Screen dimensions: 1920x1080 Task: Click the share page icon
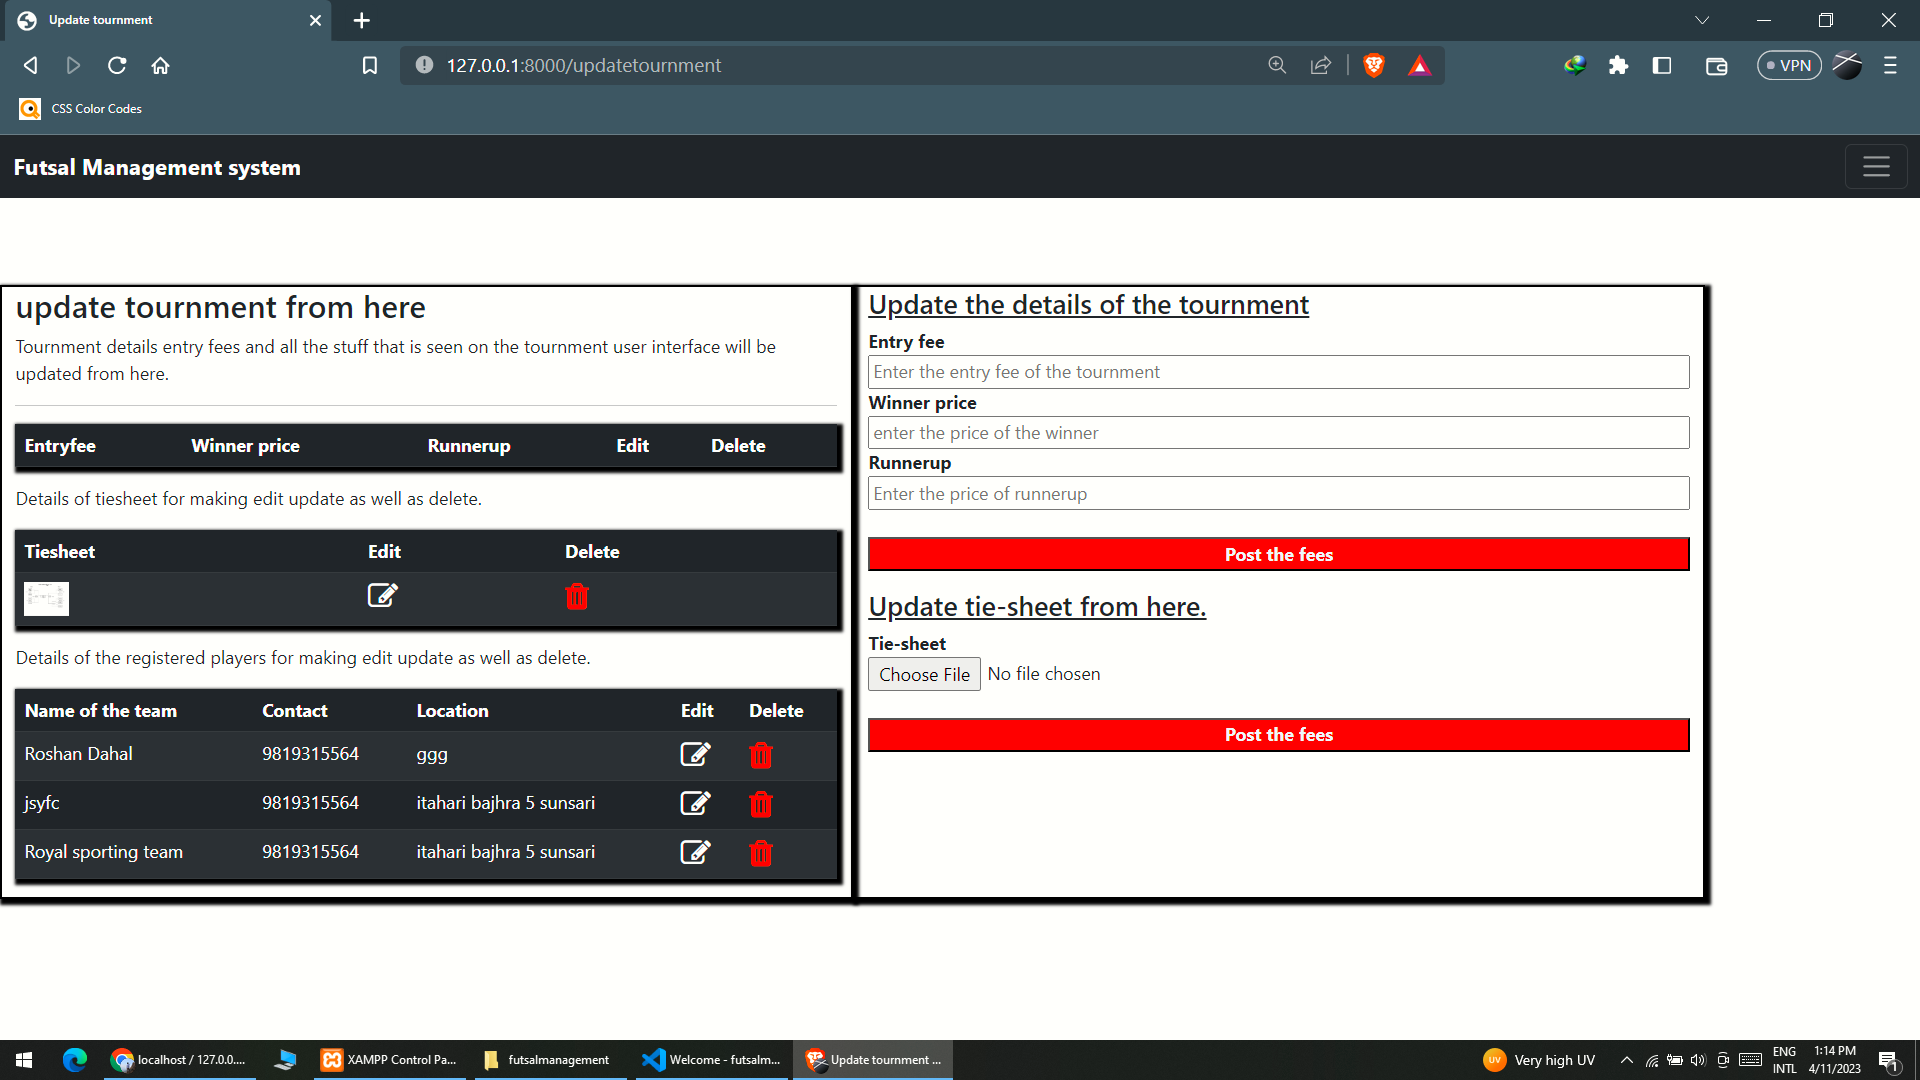pos(1321,65)
